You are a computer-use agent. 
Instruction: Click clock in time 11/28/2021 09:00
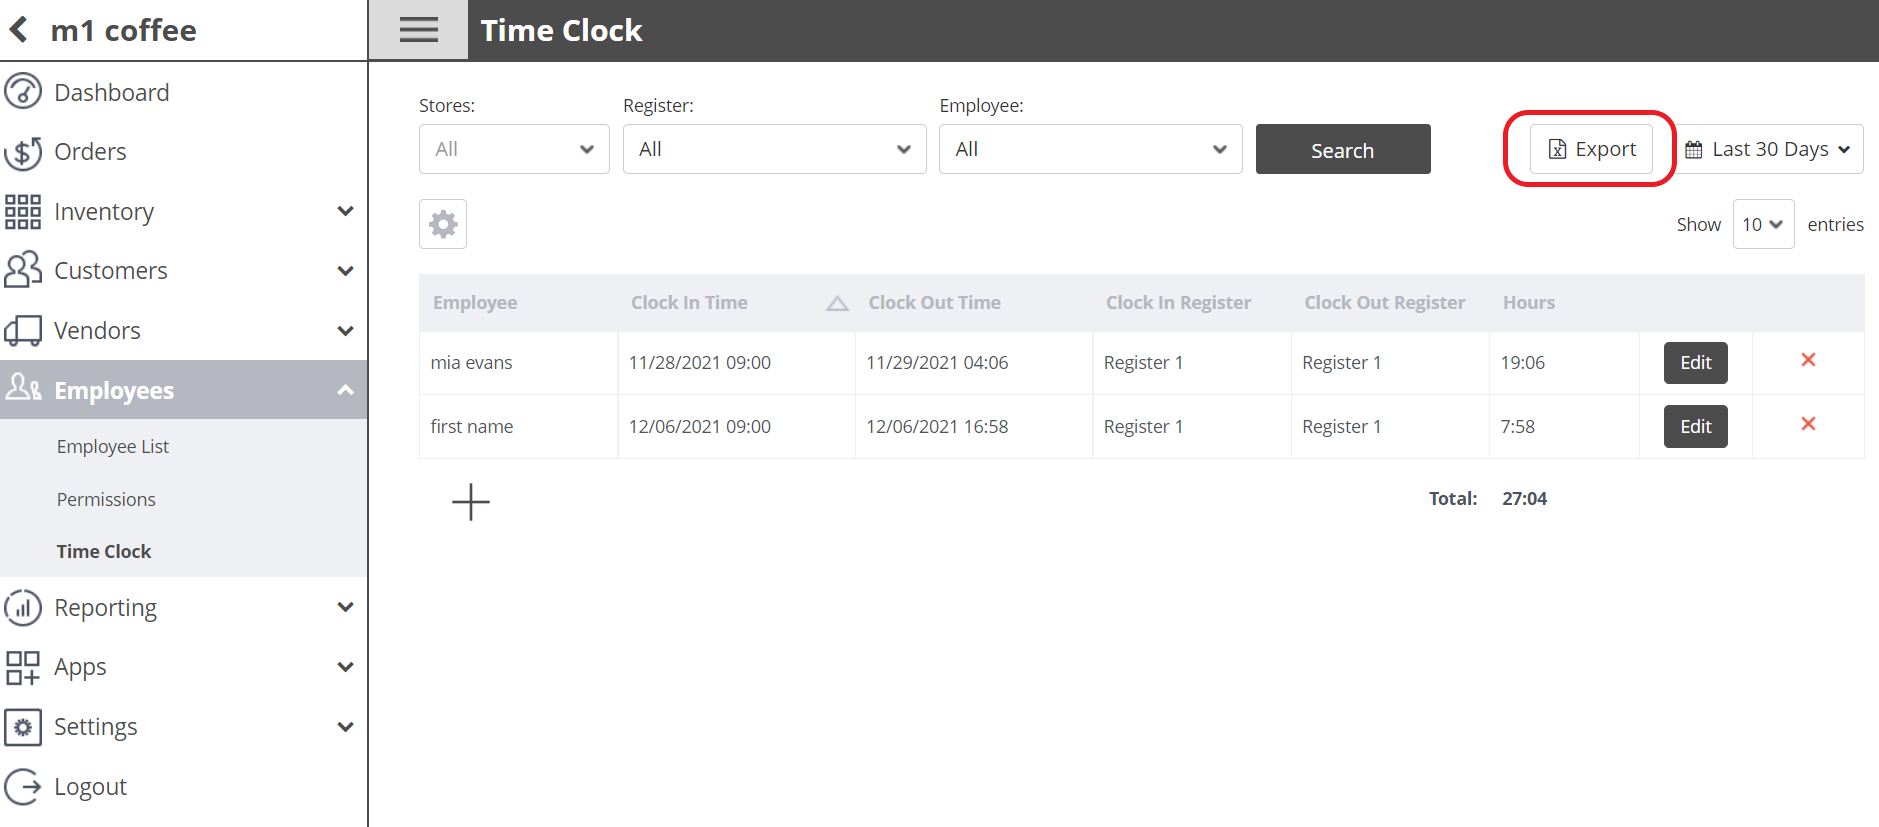click(700, 362)
